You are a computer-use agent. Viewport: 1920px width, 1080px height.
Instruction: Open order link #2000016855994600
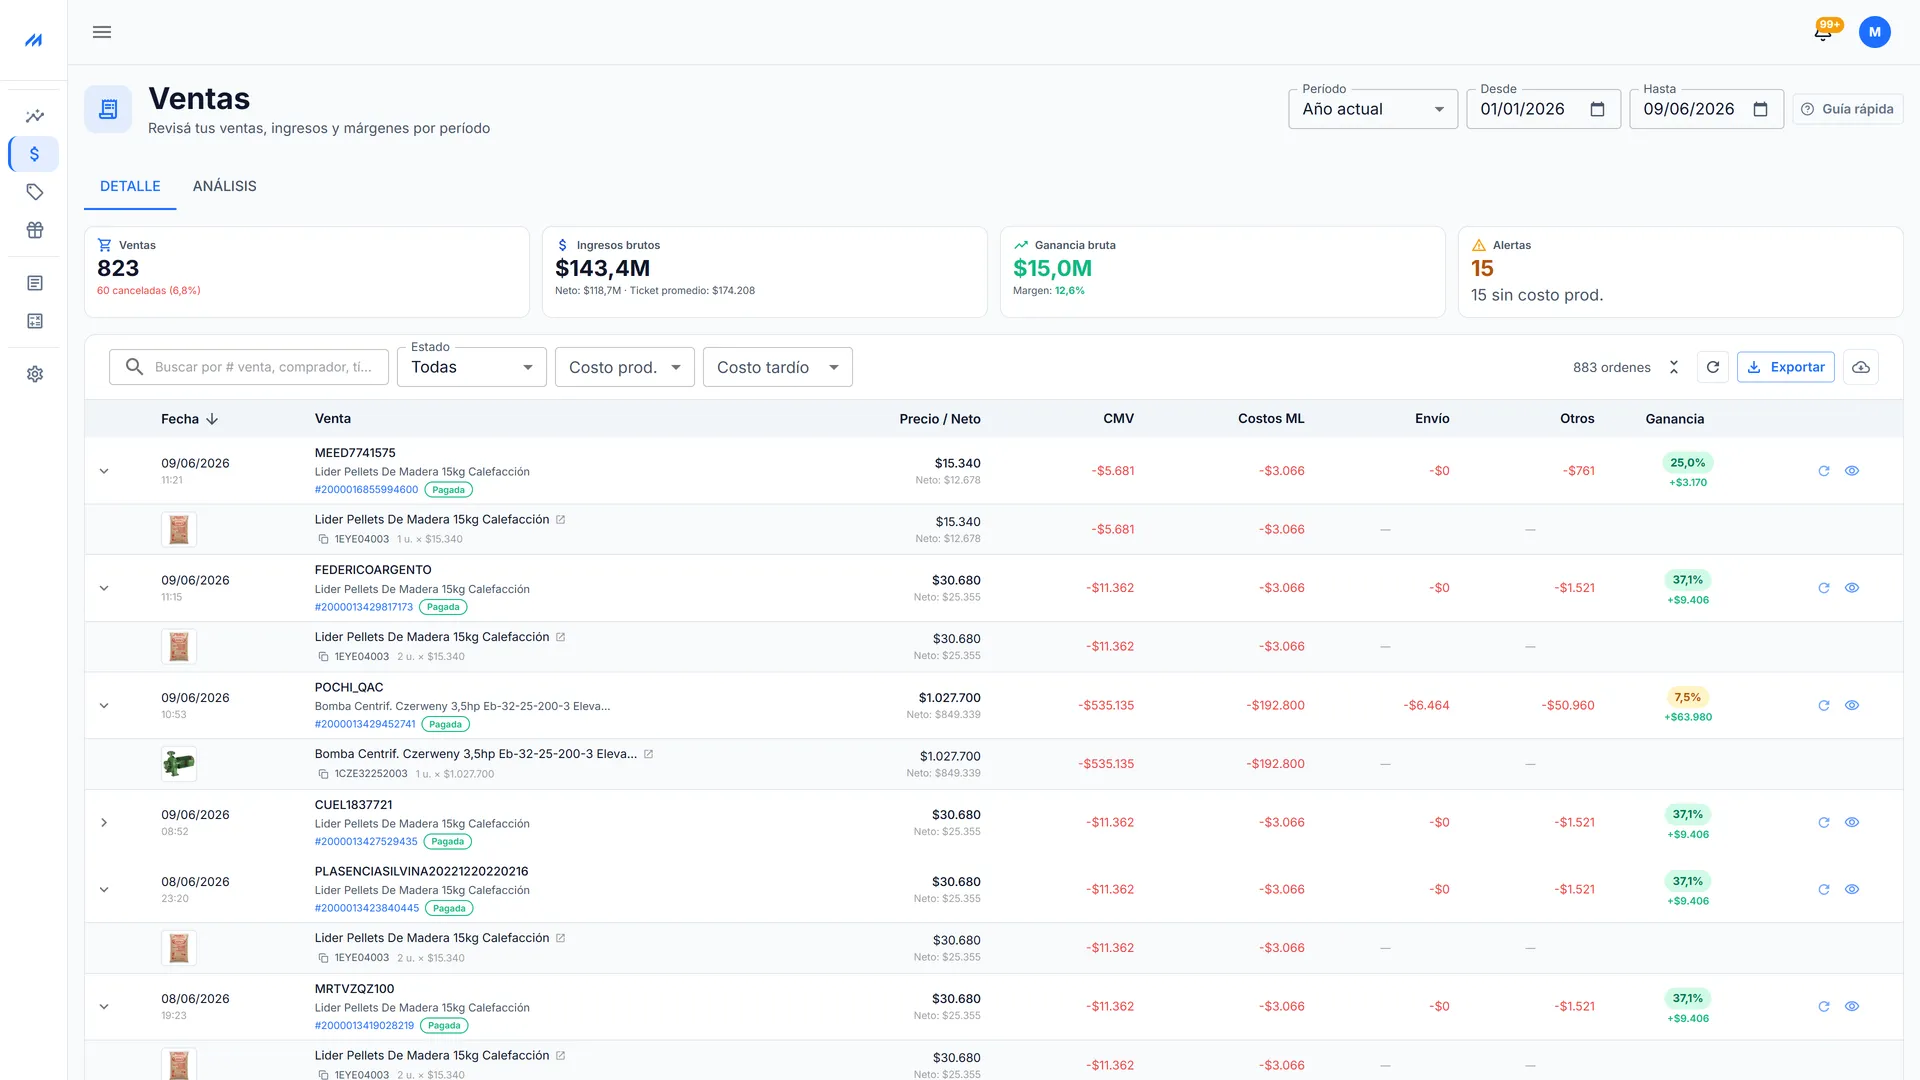pos(366,490)
